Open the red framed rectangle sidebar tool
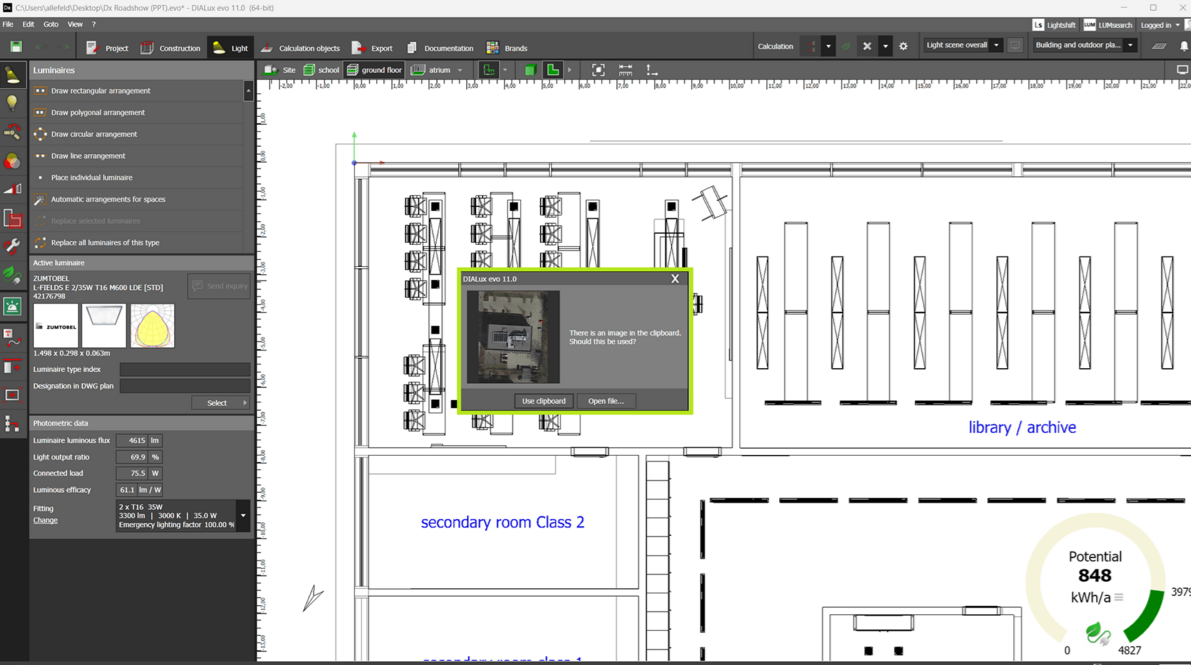 pos(13,395)
